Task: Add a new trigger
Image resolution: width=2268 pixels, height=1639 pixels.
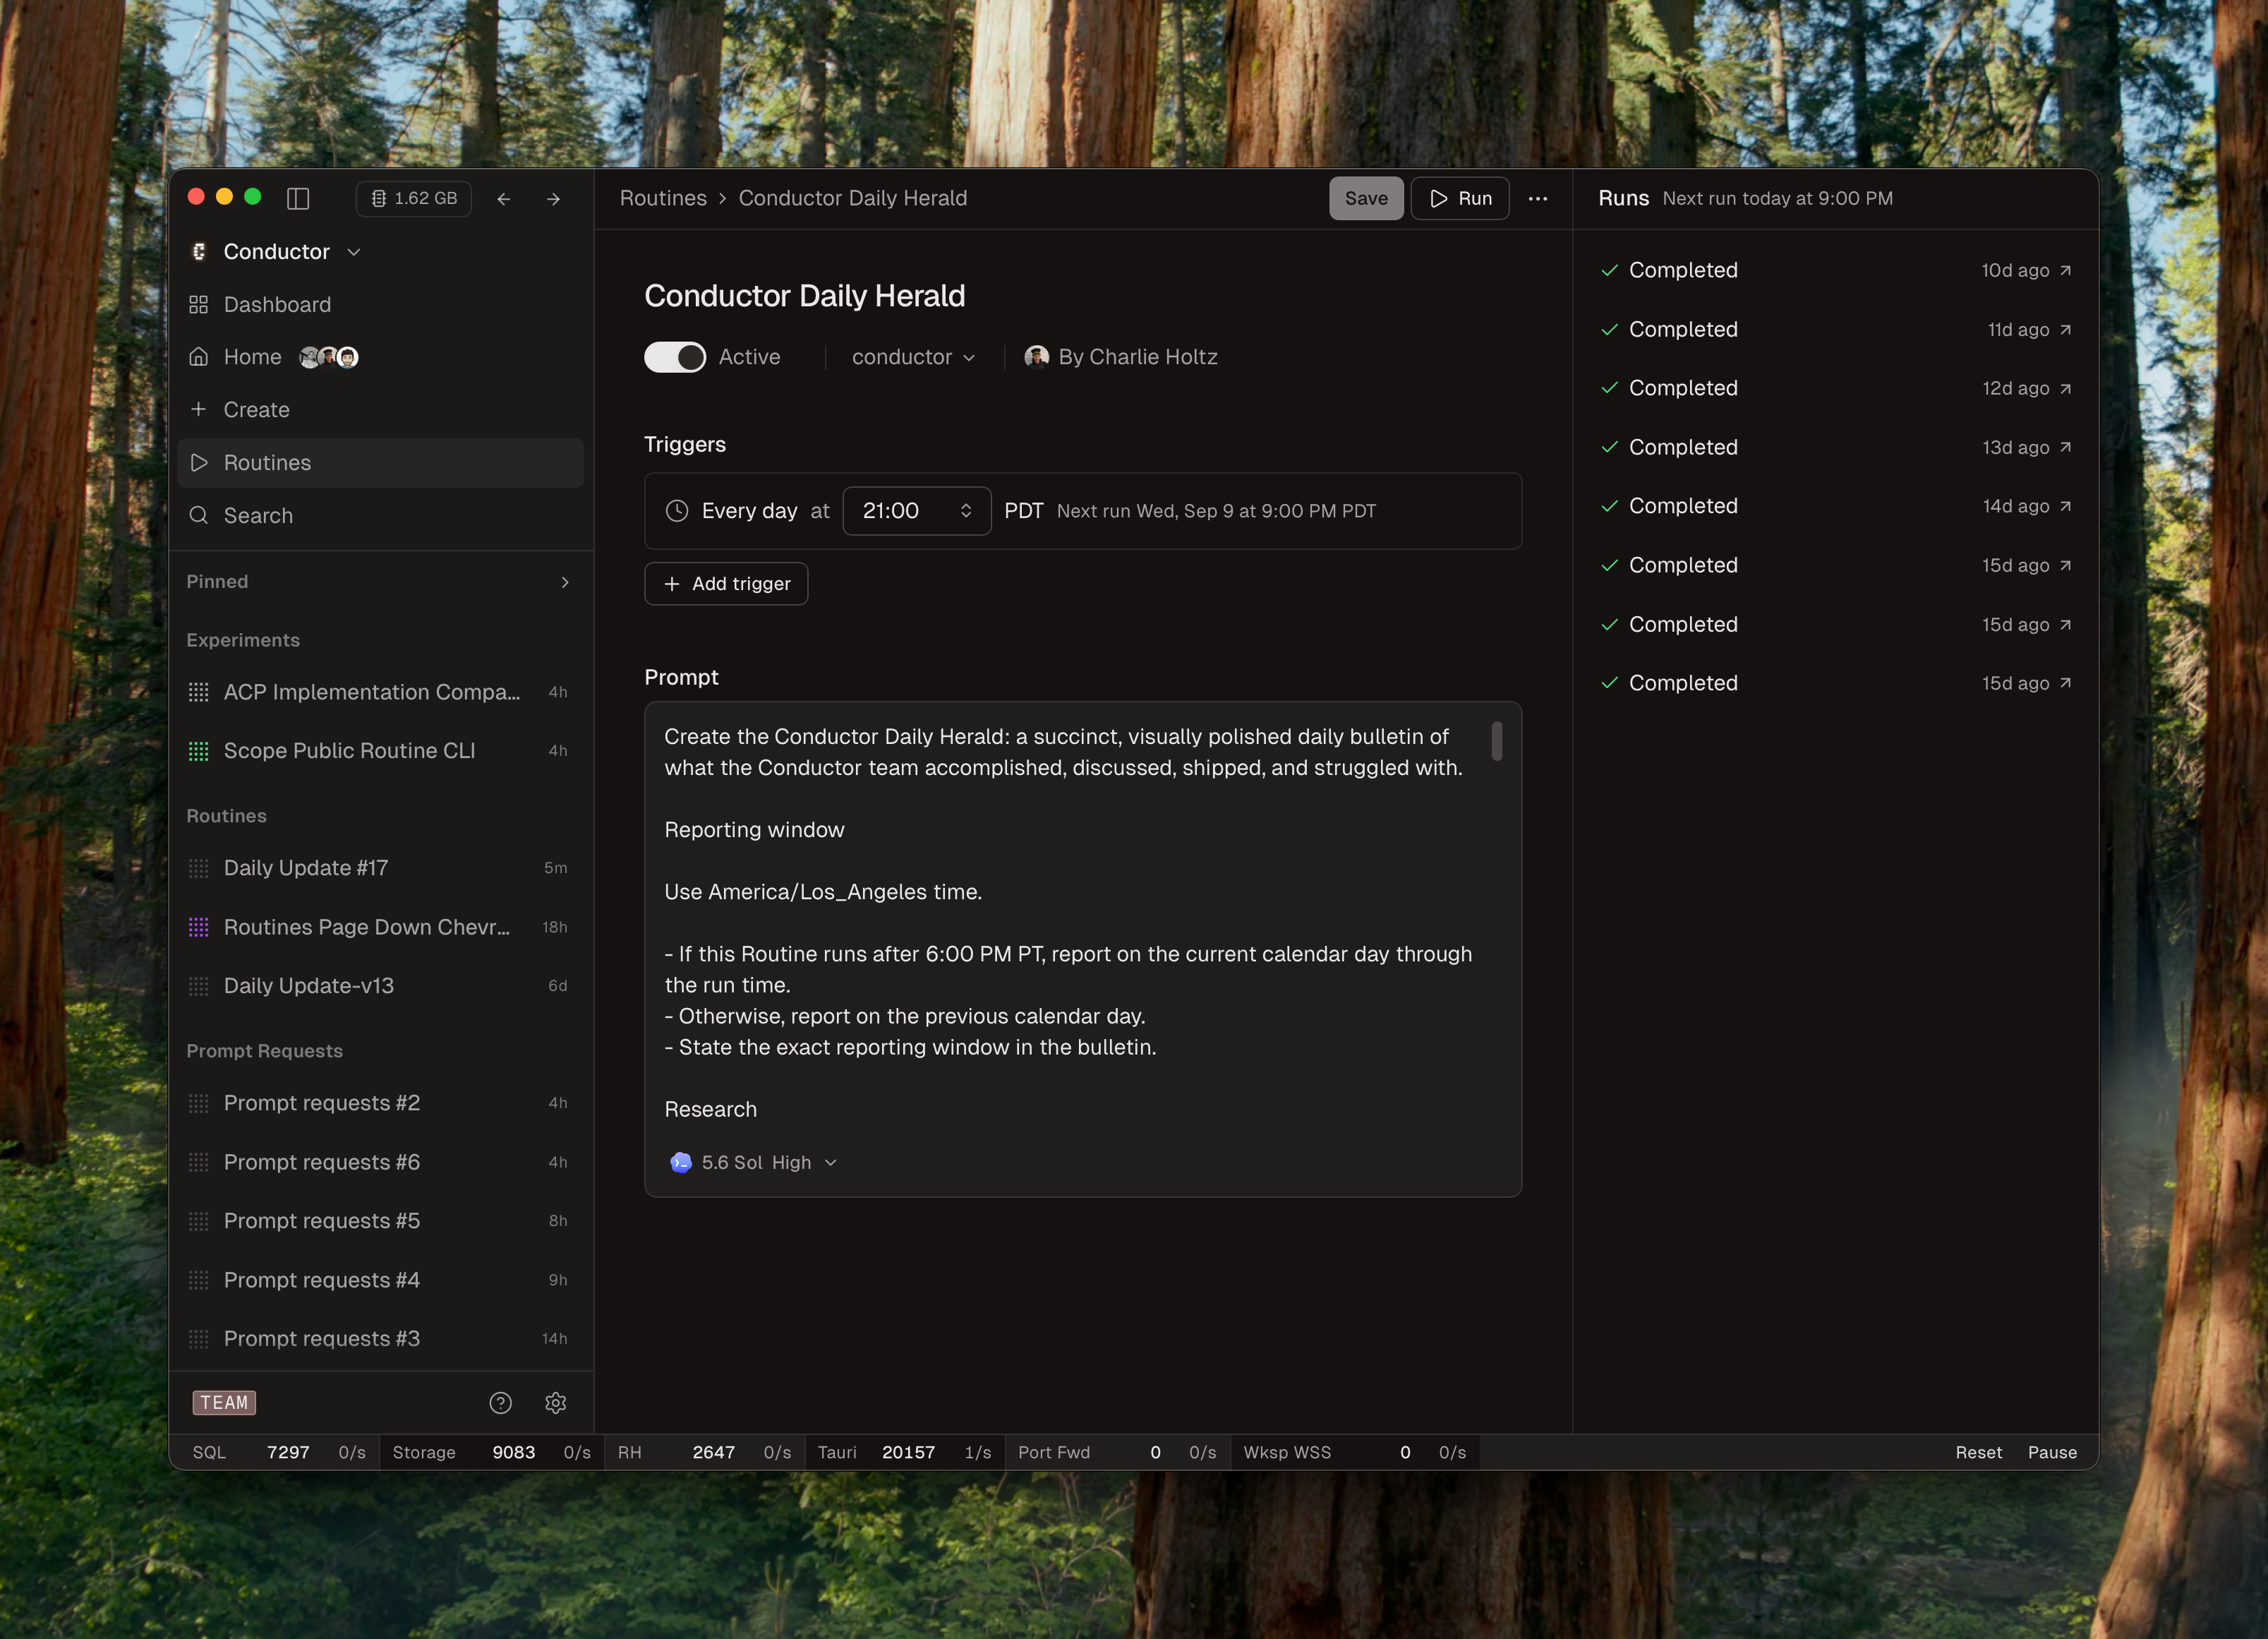Action: pos(726,584)
